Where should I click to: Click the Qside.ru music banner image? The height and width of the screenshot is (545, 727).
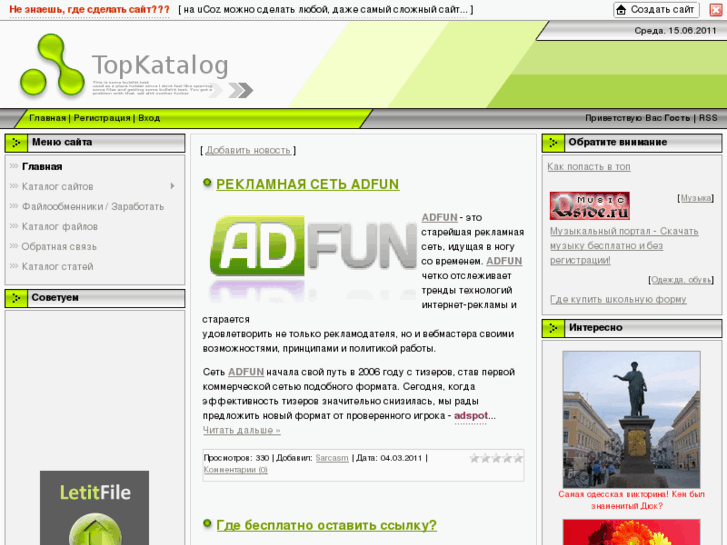(590, 206)
